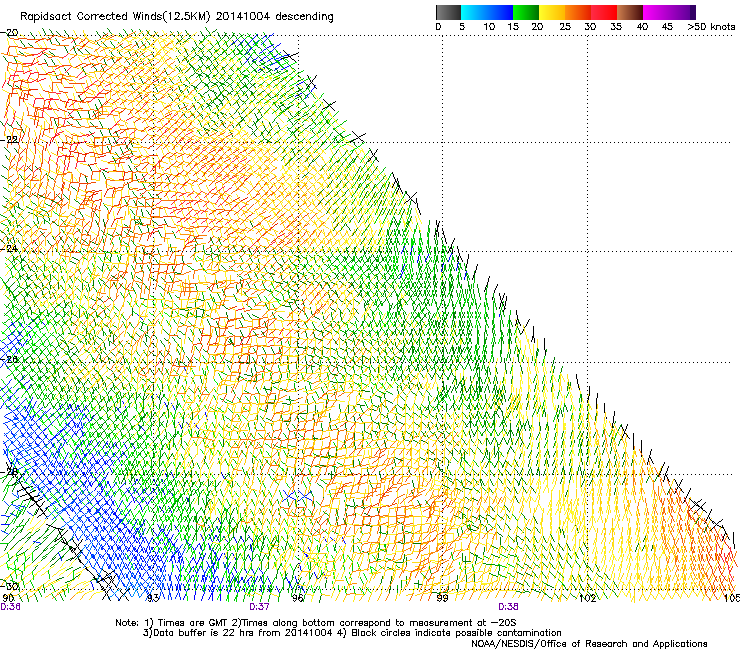Click the '93' longitude axis label

coord(152,598)
